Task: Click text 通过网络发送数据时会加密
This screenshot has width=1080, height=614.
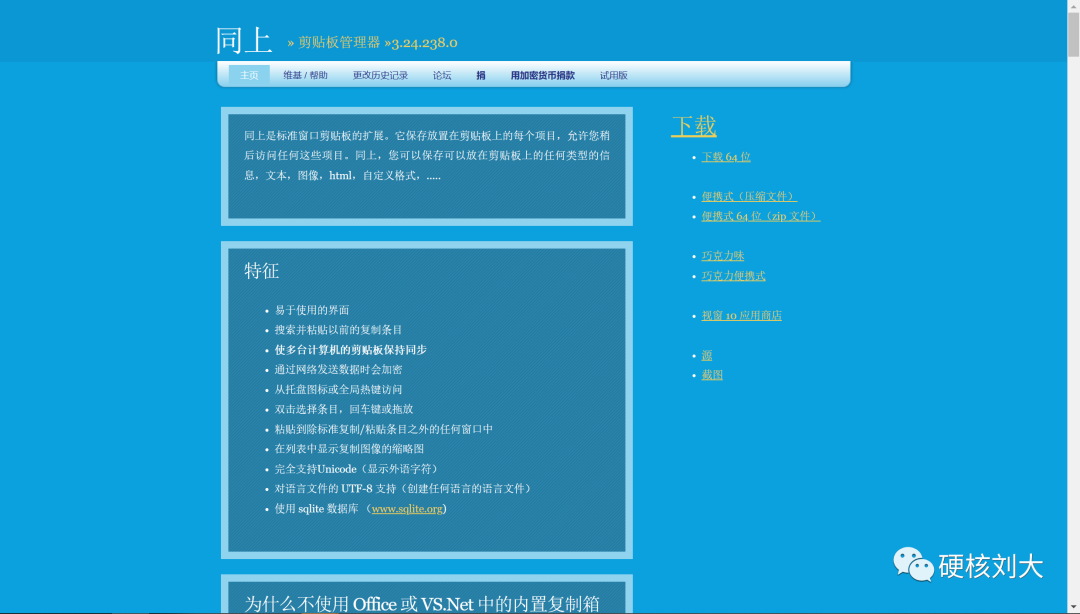Action: coord(338,369)
